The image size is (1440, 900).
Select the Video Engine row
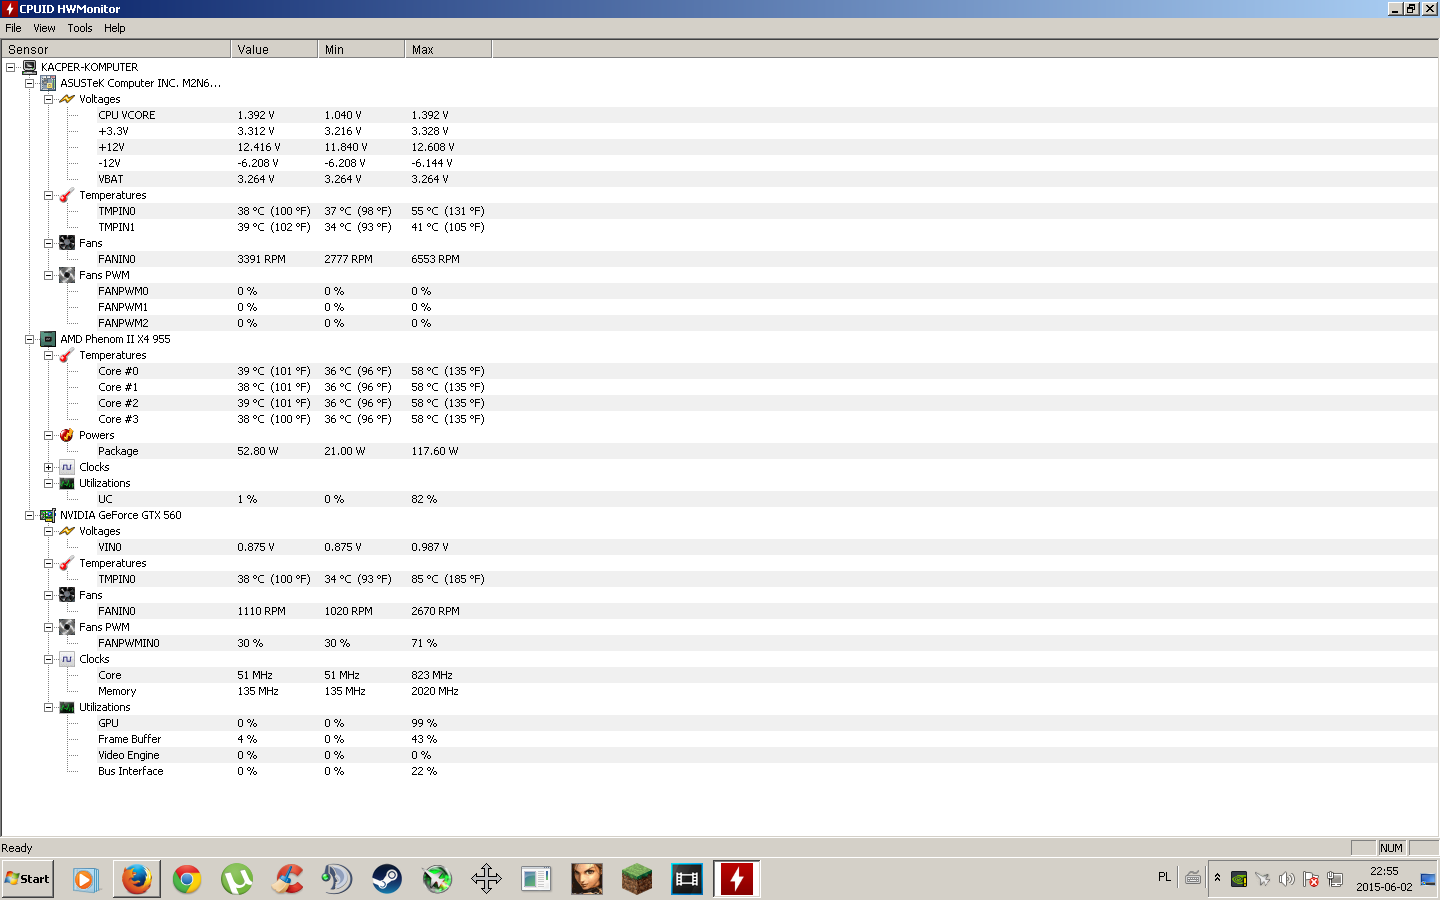click(719, 755)
